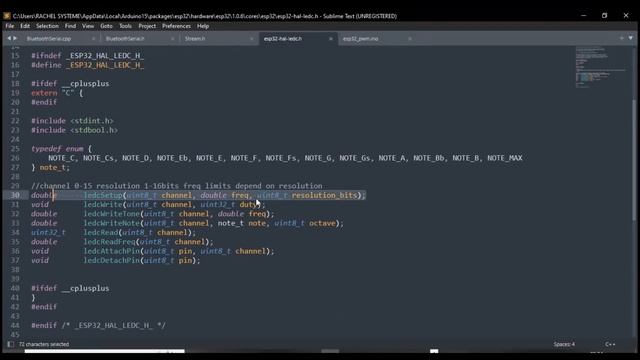Click the comment '//channel 0-15 resolution' line
Screen dimensions: 640x360
177,186
